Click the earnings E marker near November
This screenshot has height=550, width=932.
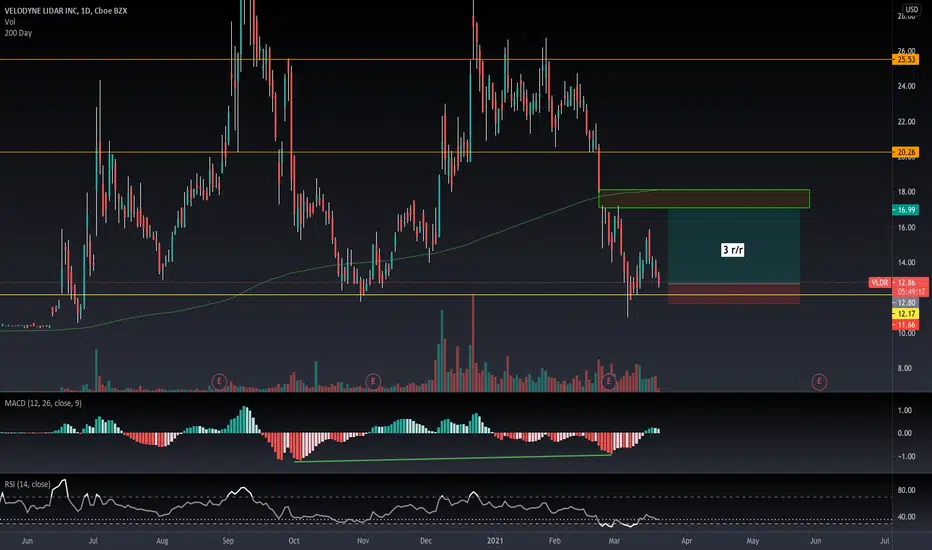pos(373,381)
